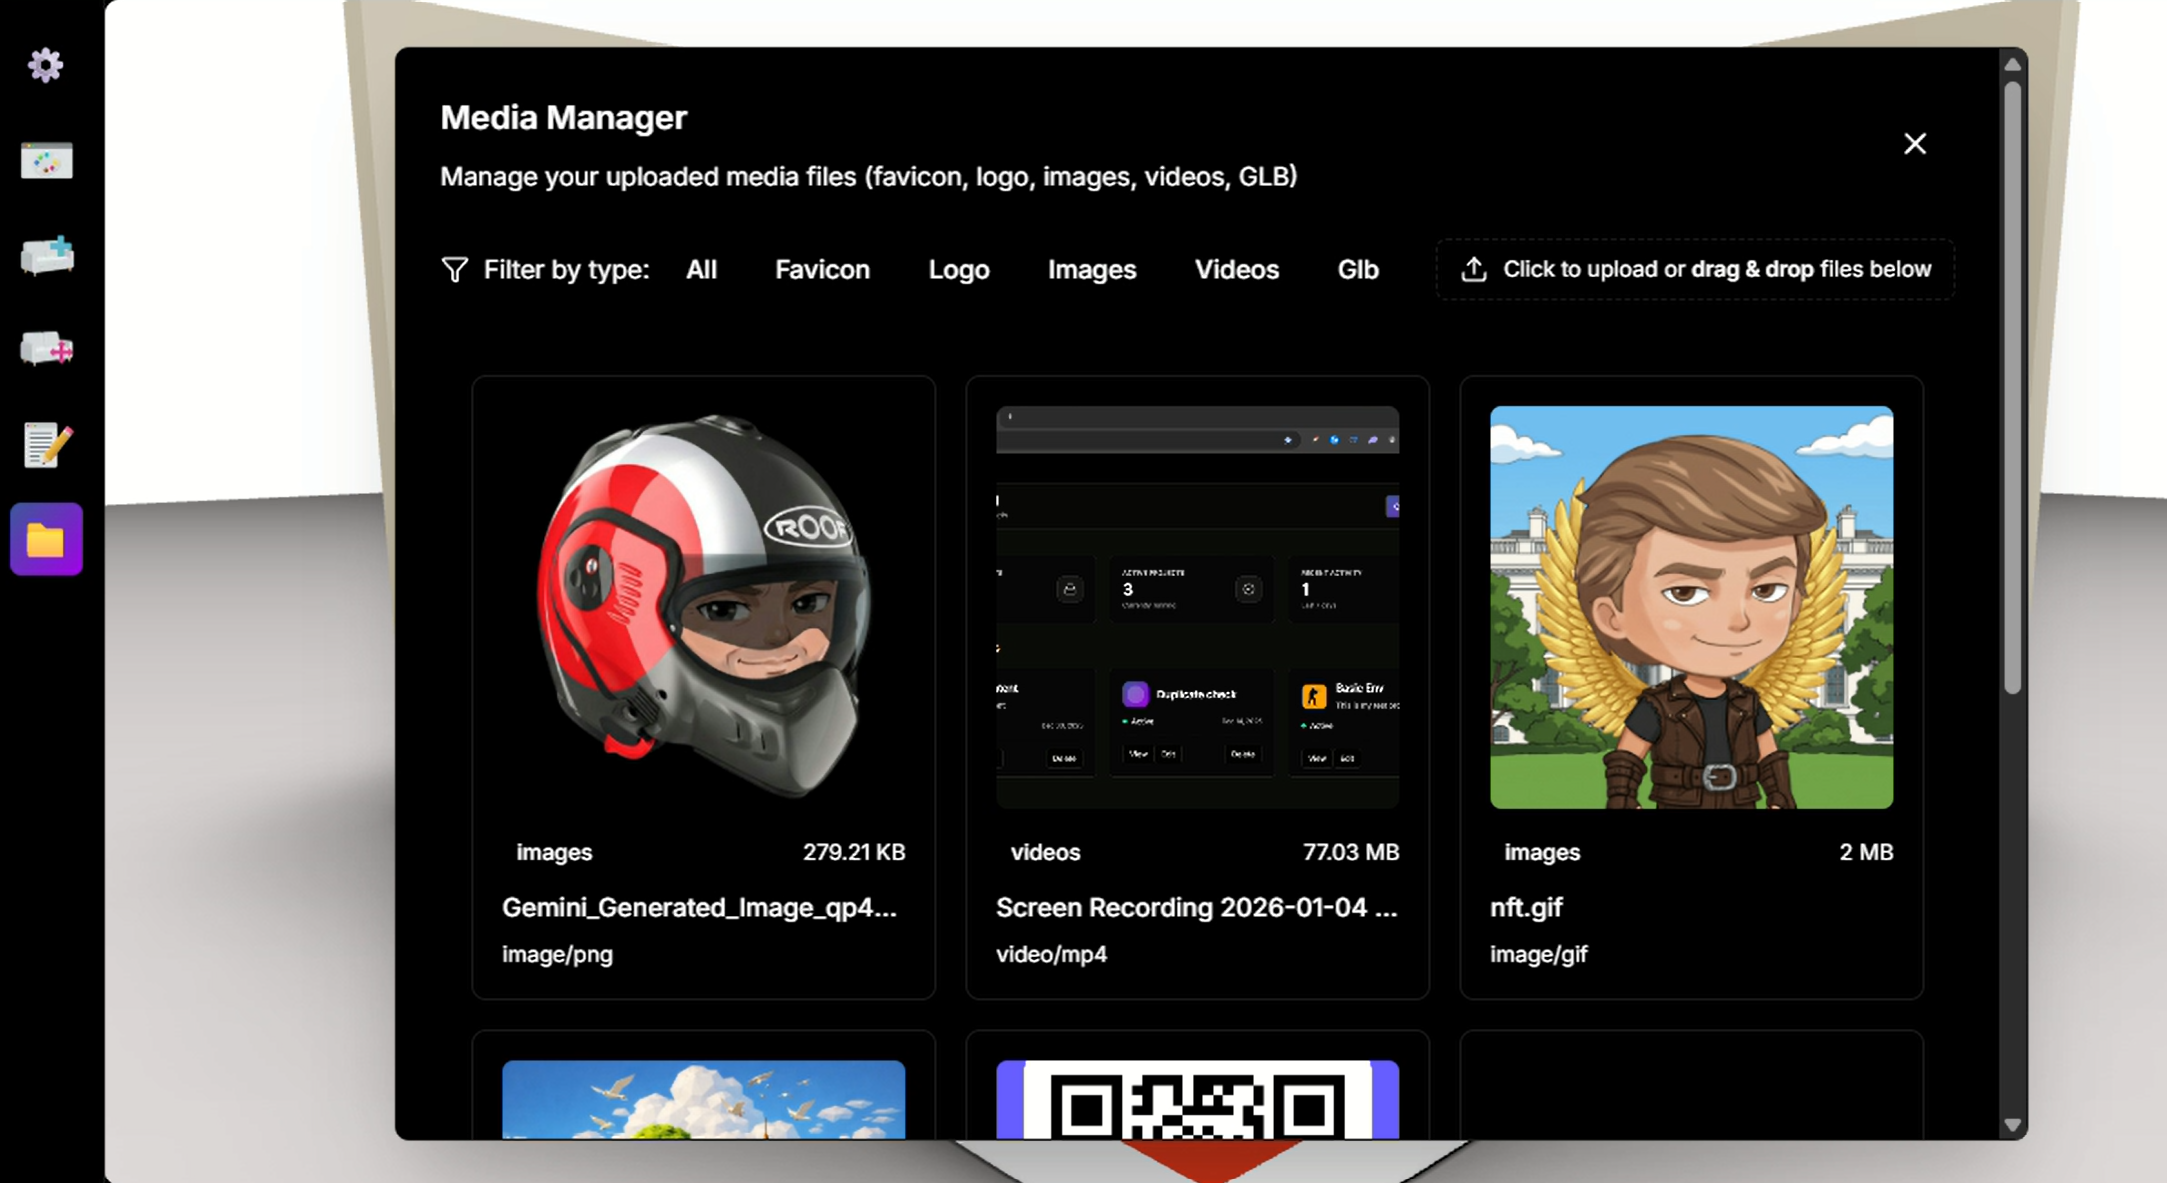This screenshot has height=1183, width=2167.
Task: Filter media by Videos
Action: 1236,270
